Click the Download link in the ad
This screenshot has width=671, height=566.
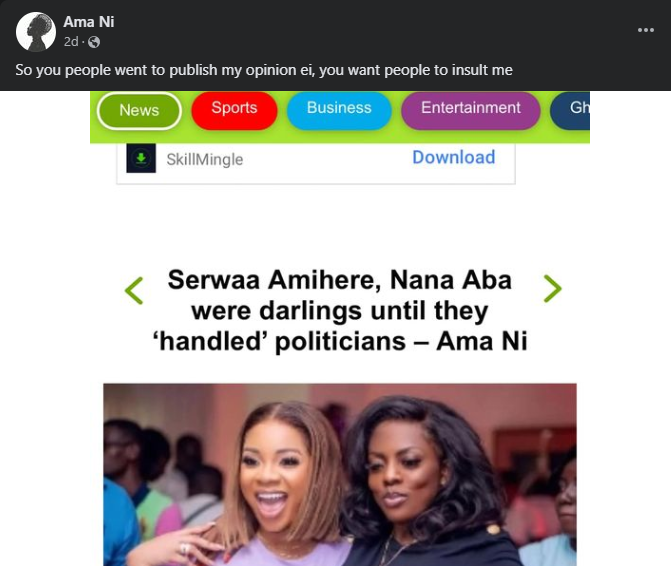pos(454,157)
